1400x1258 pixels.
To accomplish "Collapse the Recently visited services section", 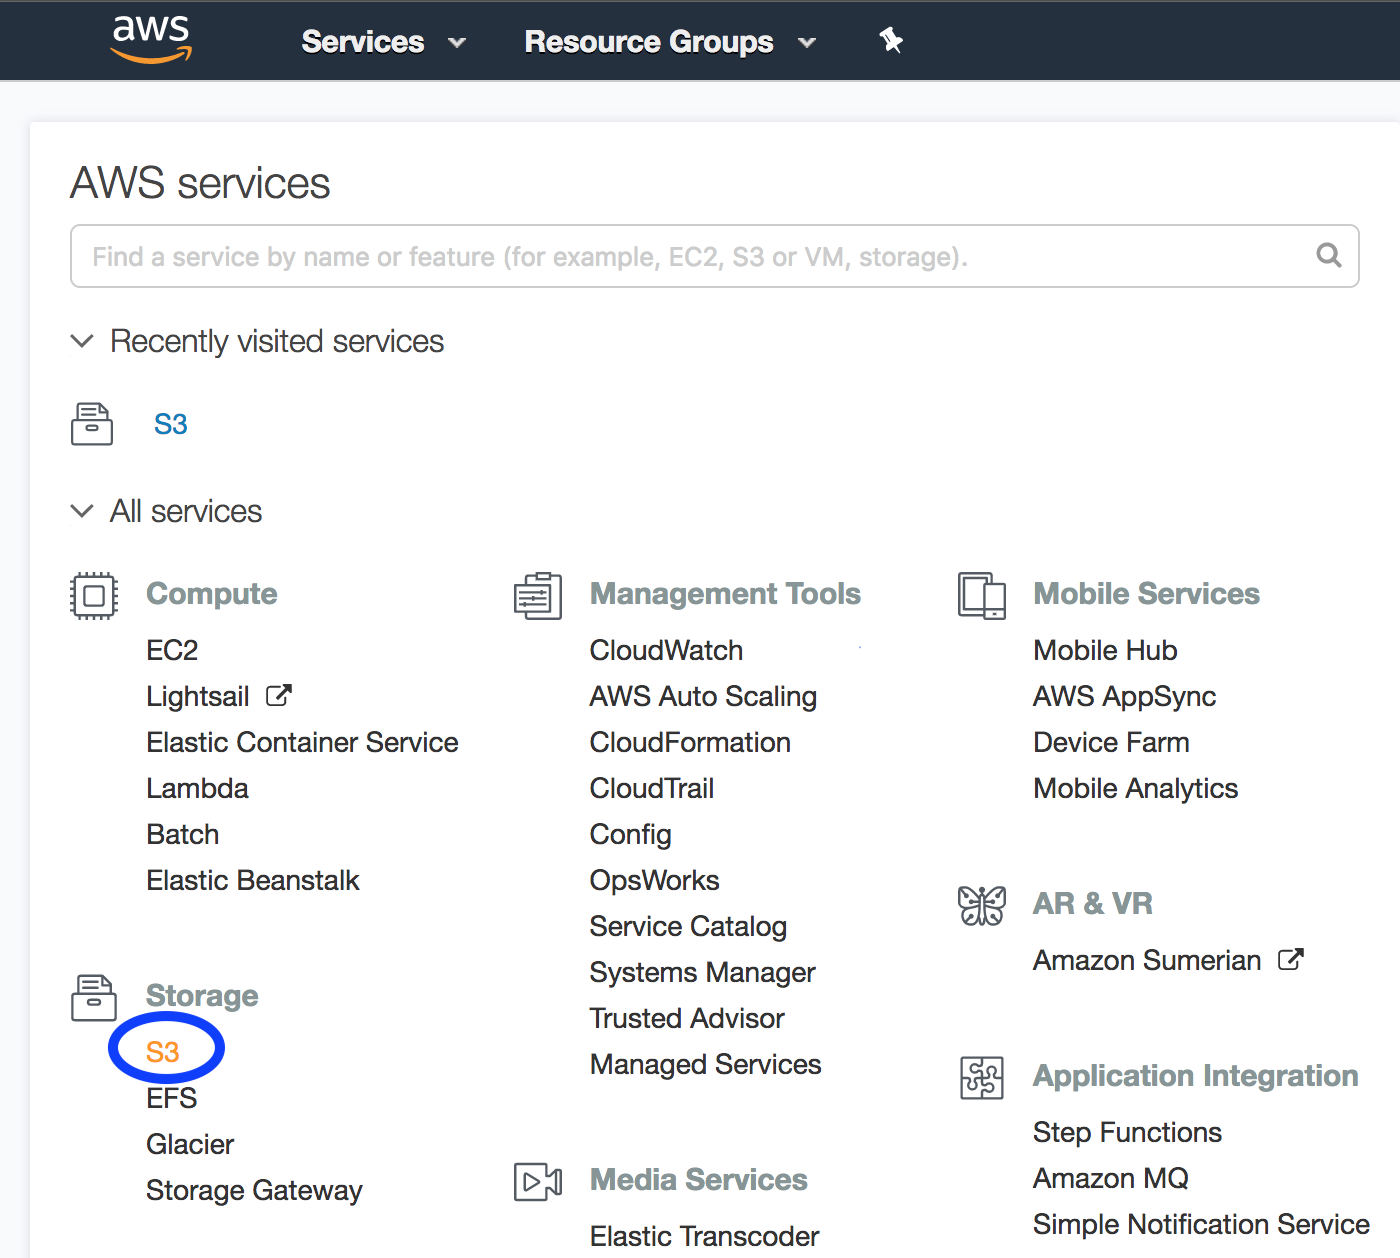I will tap(82, 341).
